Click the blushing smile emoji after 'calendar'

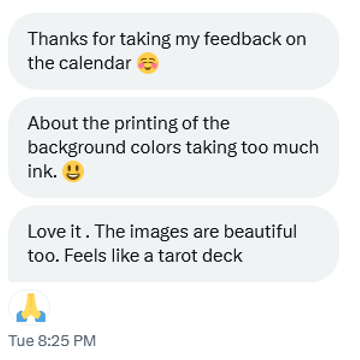148,63
